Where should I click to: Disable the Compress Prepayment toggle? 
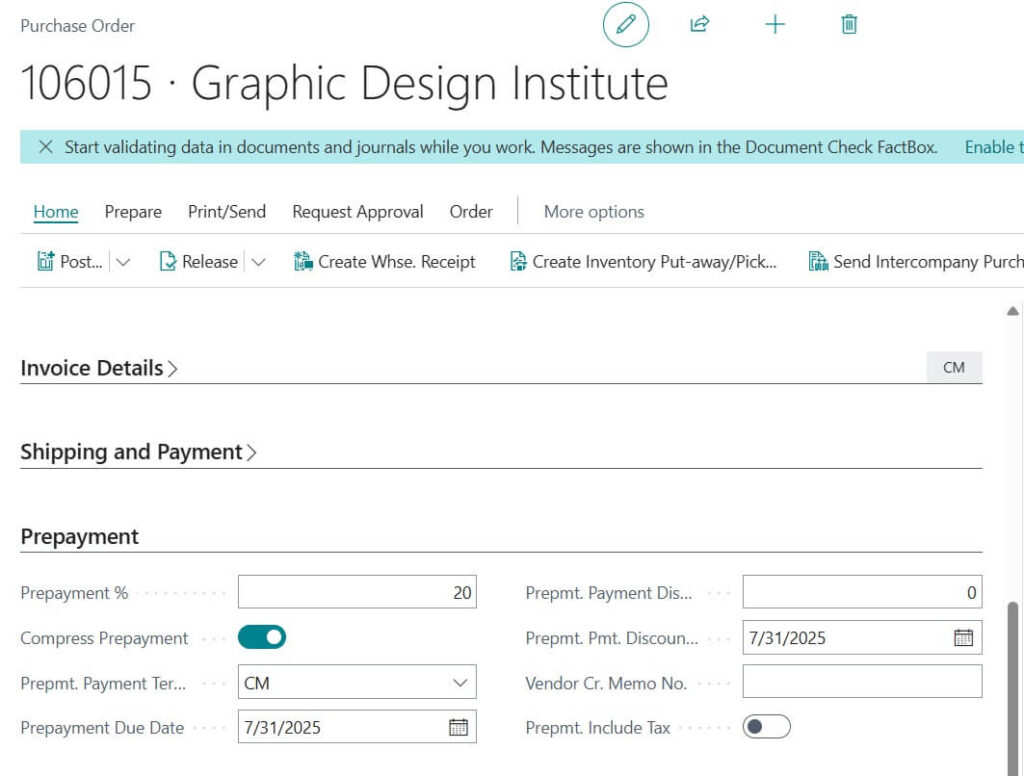tap(263, 636)
